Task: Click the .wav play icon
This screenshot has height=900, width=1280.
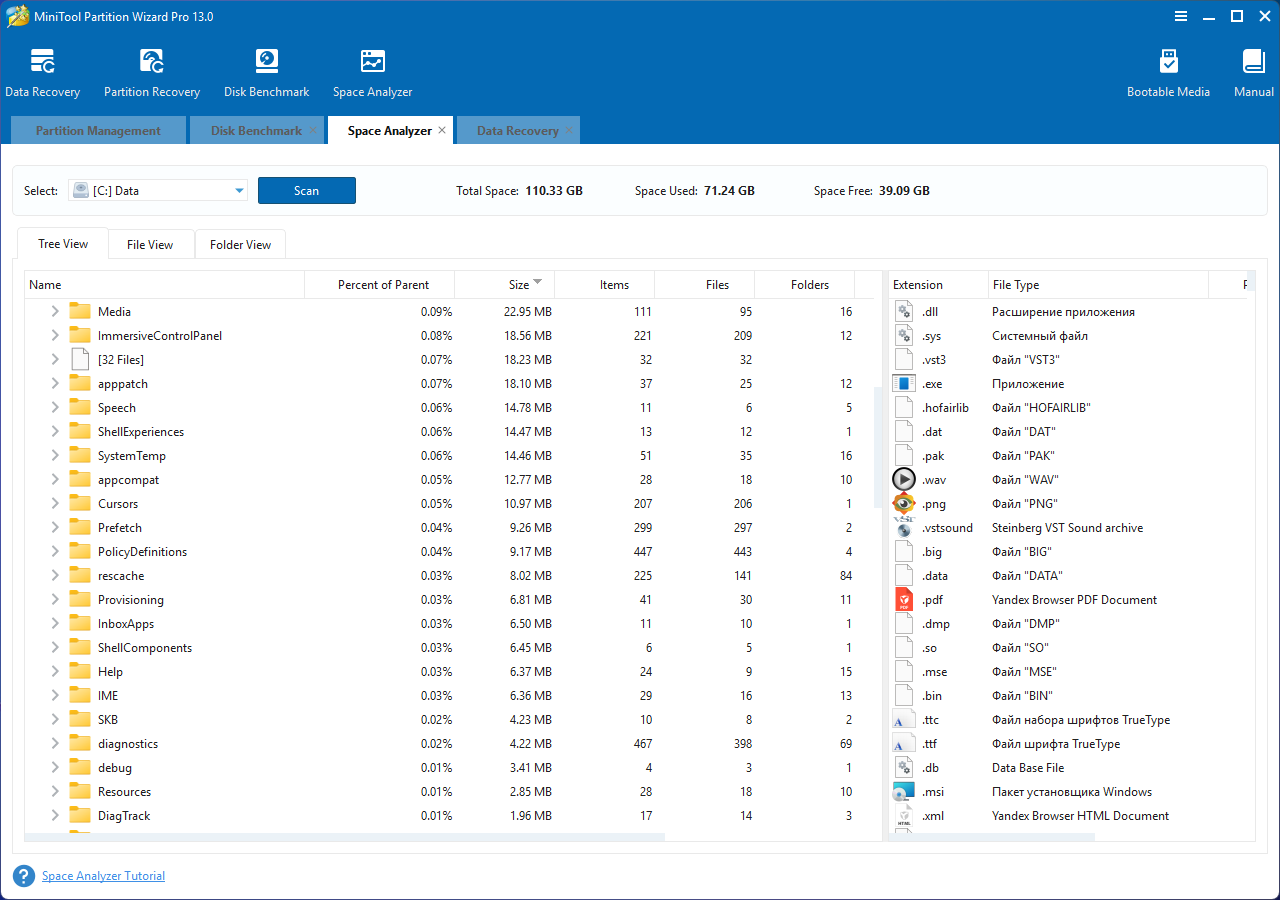Action: [904, 480]
